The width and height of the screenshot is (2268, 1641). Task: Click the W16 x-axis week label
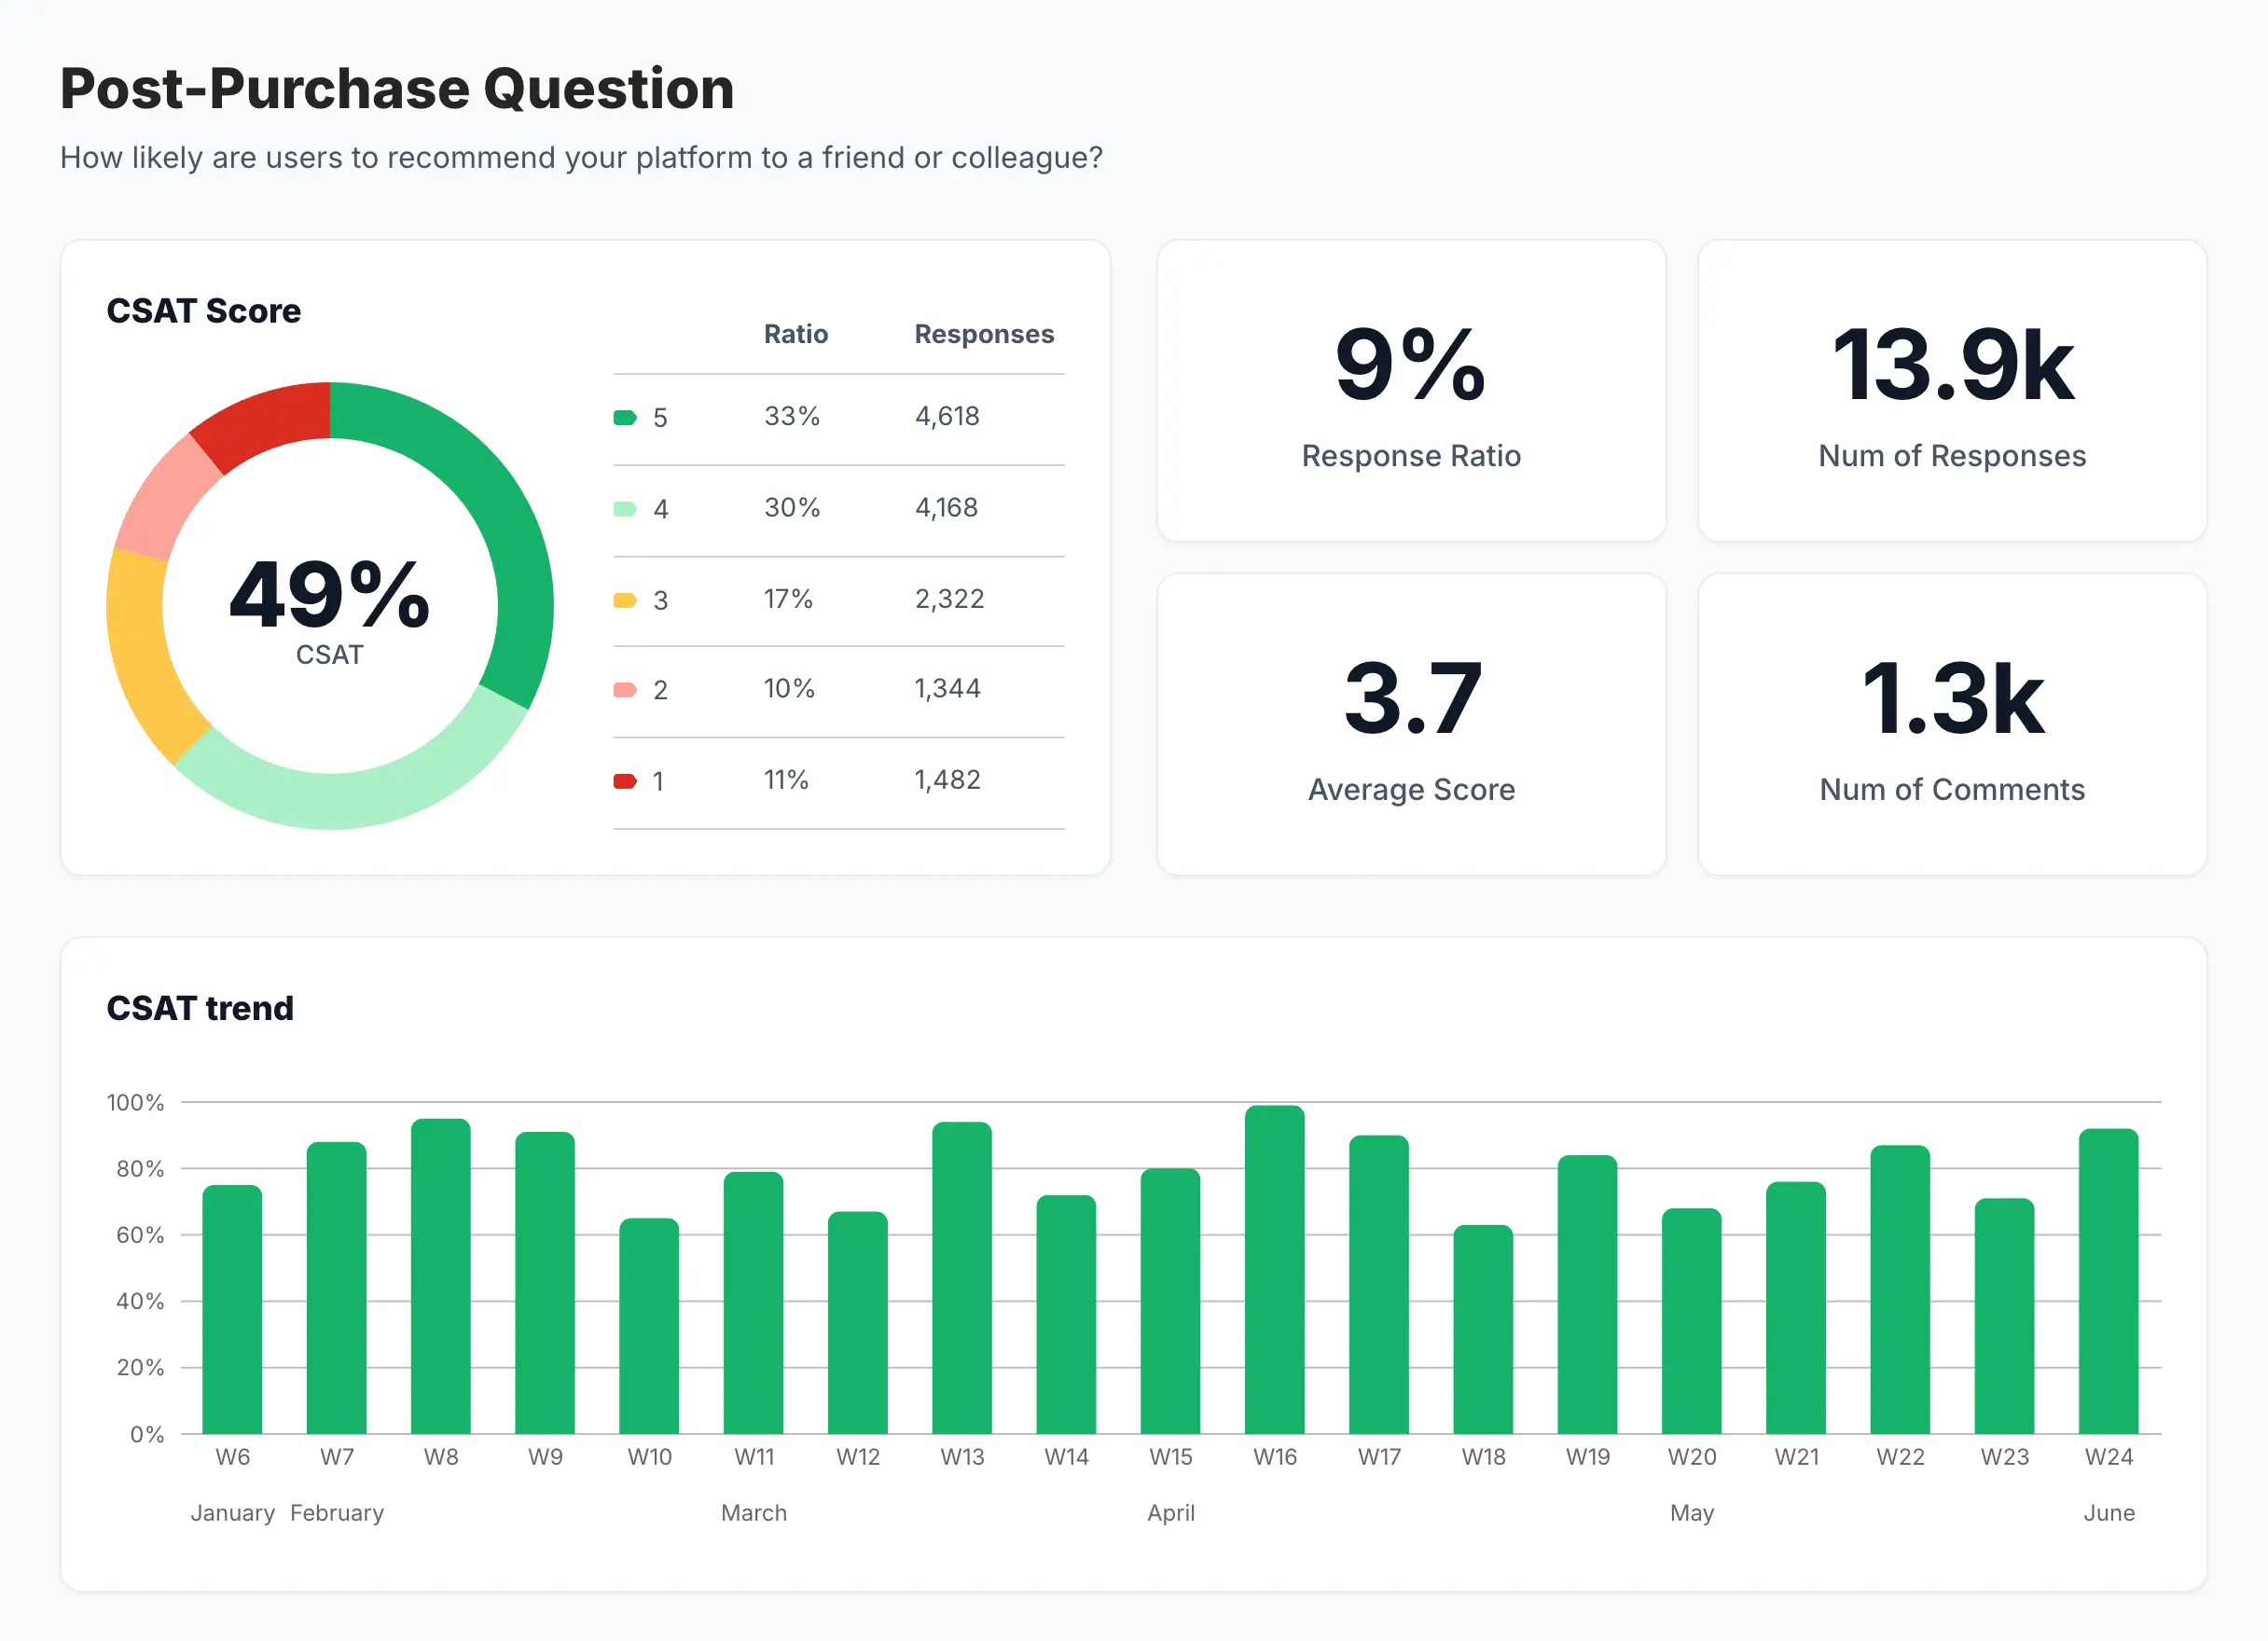(x=1275, y=1457)
